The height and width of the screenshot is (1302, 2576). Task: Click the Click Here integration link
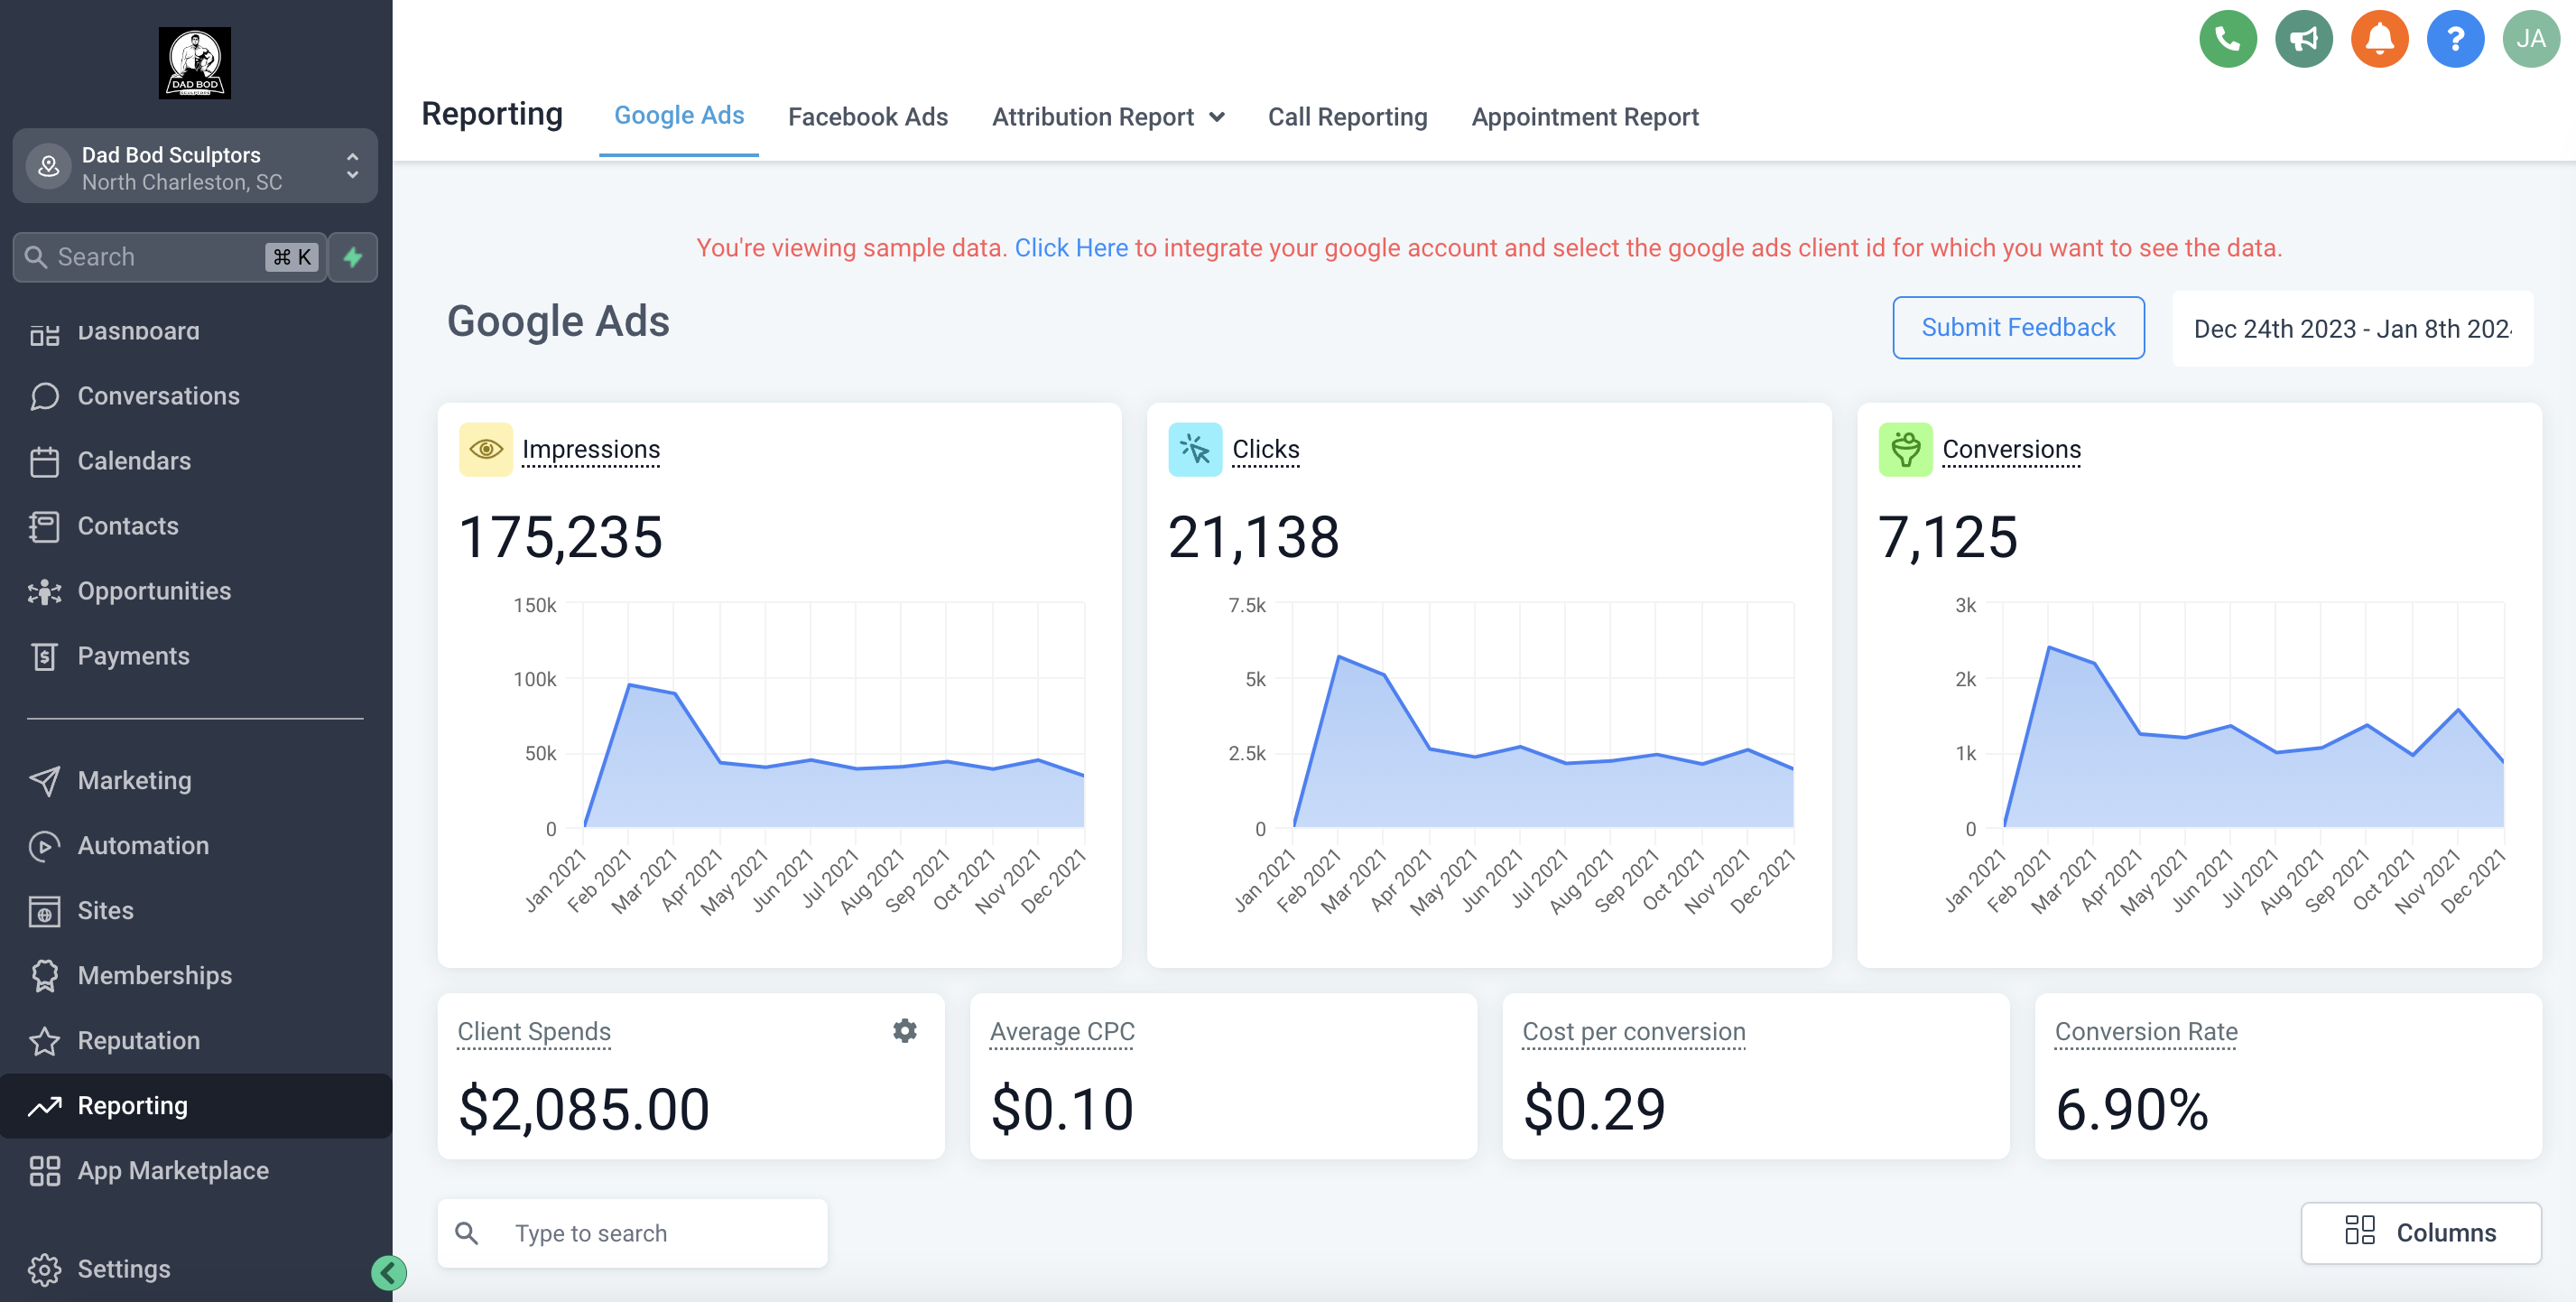pos(1071,247)
